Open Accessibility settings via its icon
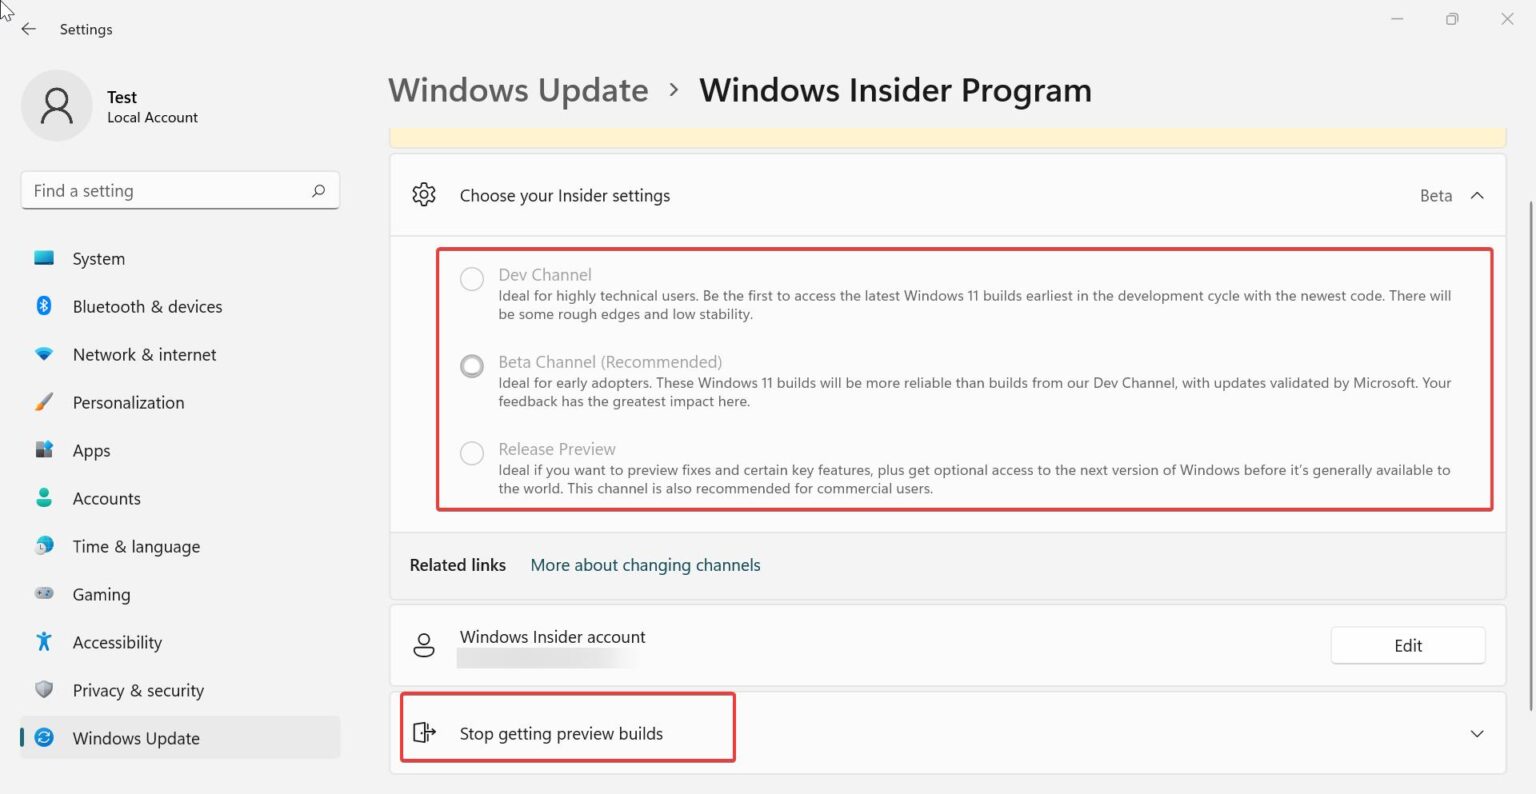Screen dimensions: 1536x794 (44, 642)
